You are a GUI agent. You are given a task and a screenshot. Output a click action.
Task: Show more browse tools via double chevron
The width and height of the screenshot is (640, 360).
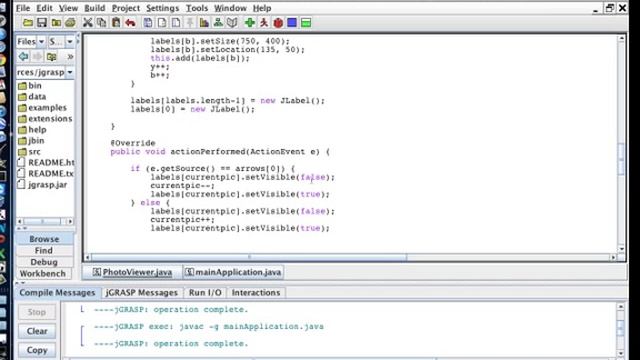tap(70, 56)
